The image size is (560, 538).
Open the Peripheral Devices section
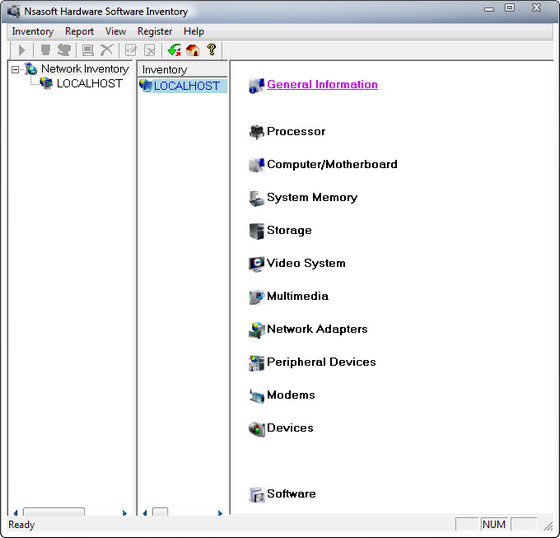pos(321,362)
